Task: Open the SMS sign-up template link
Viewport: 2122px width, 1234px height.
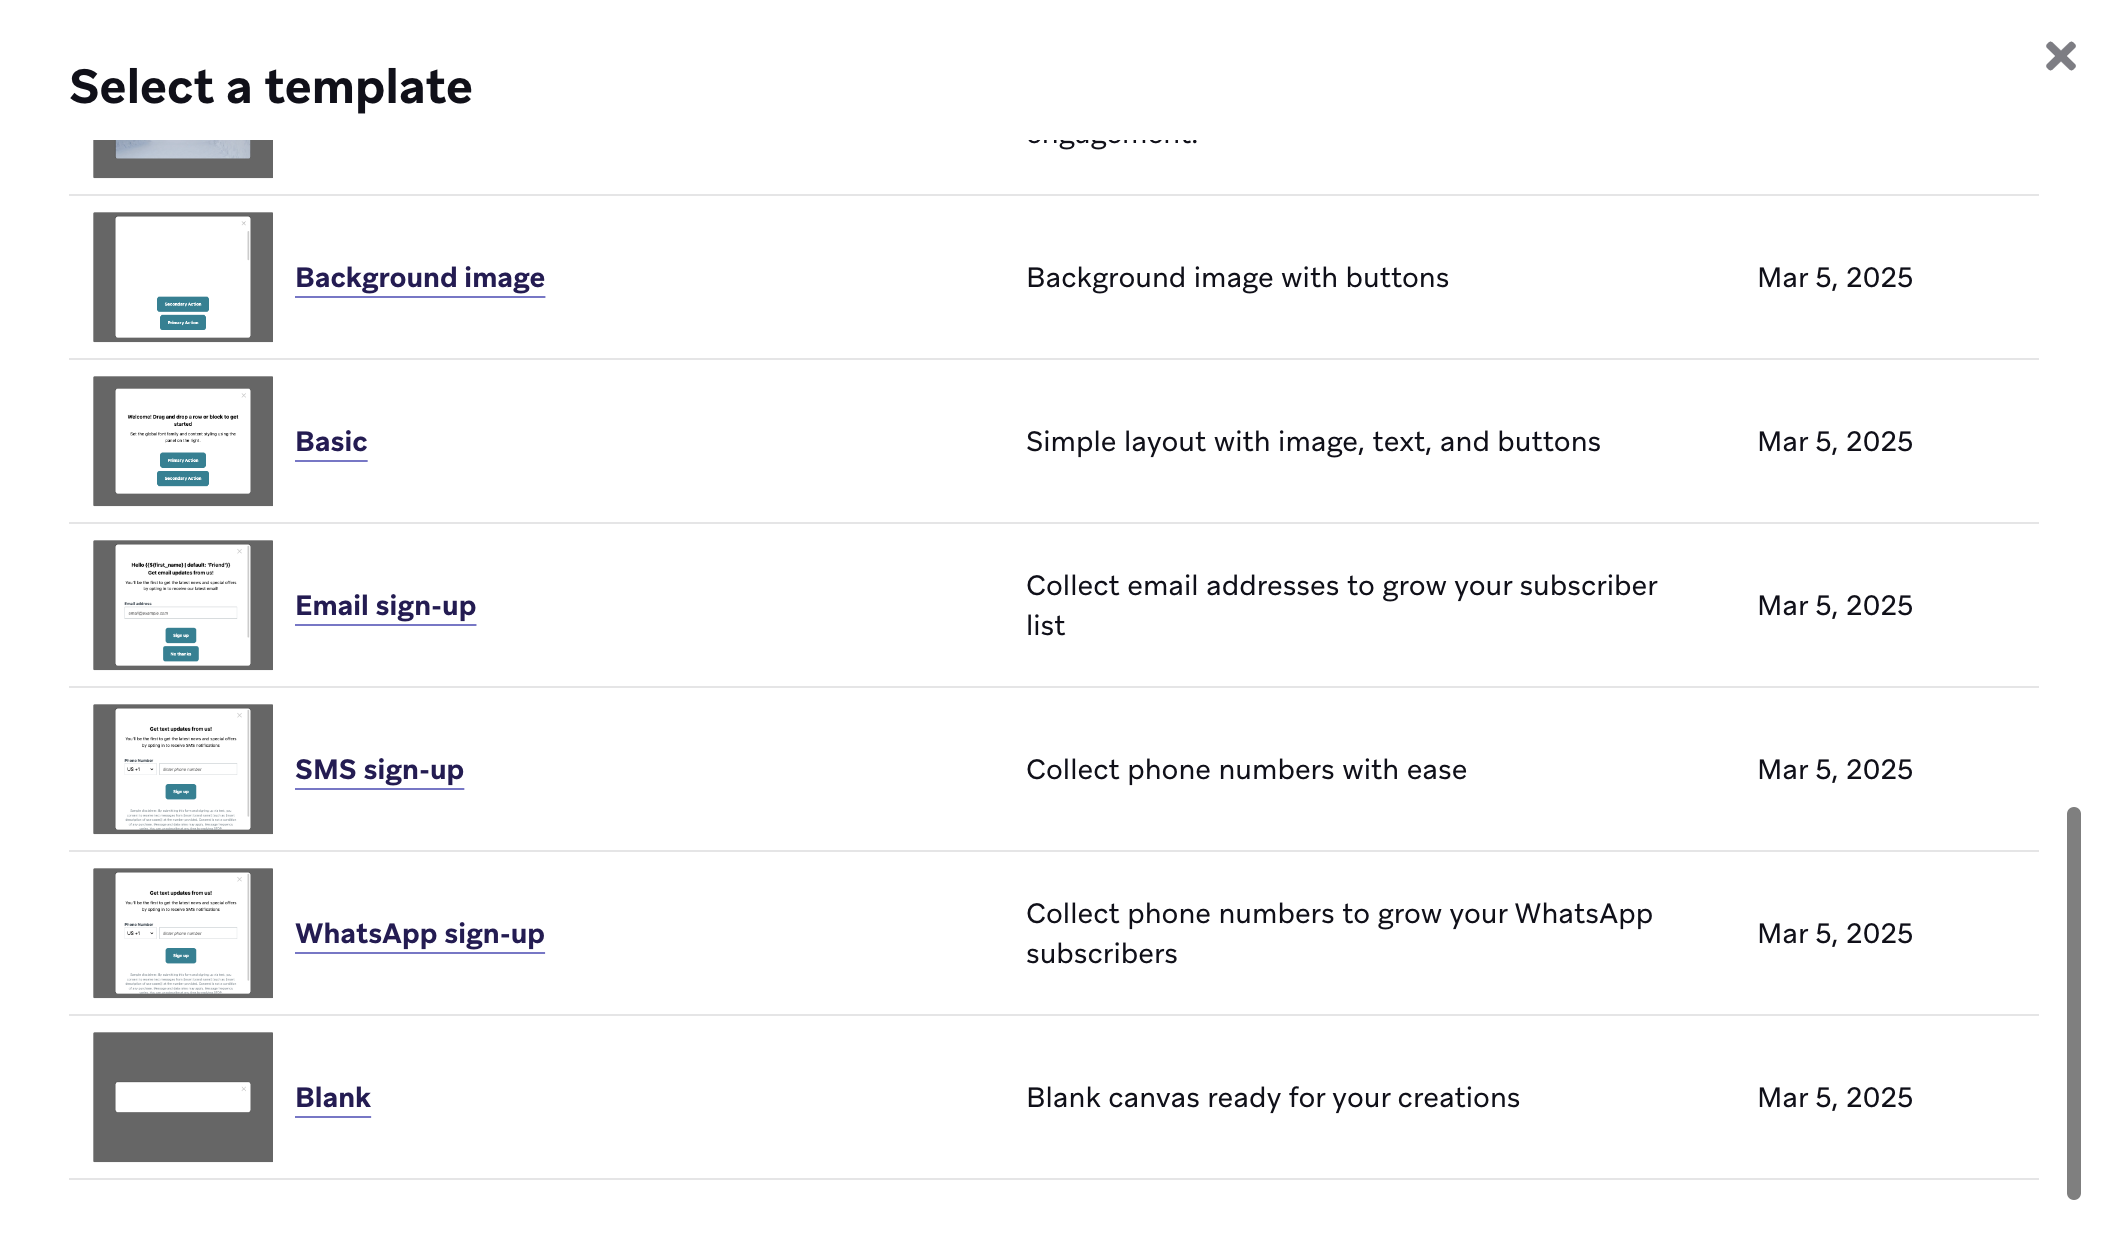Action: [x=379, y=770]
